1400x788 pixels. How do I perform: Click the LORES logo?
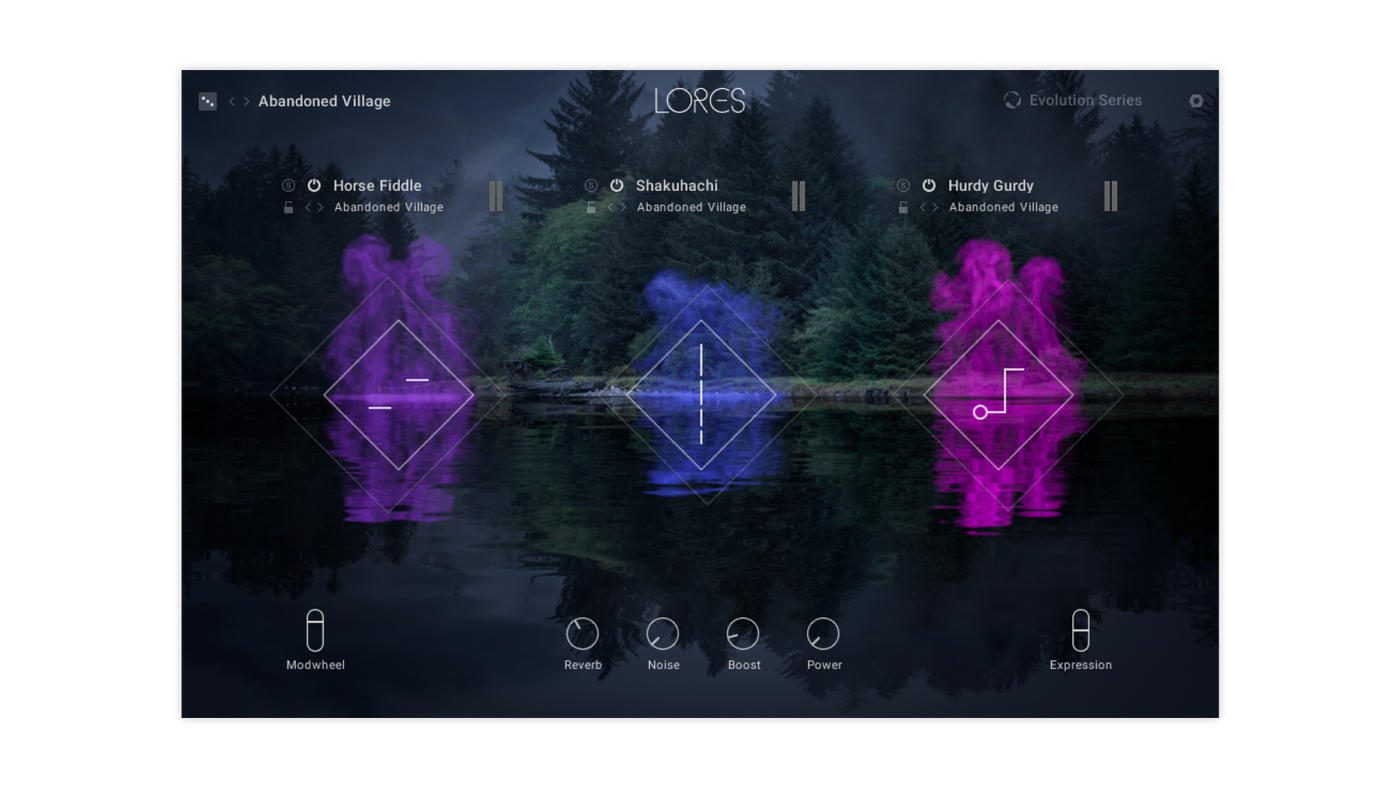click(x=700, y=100)
